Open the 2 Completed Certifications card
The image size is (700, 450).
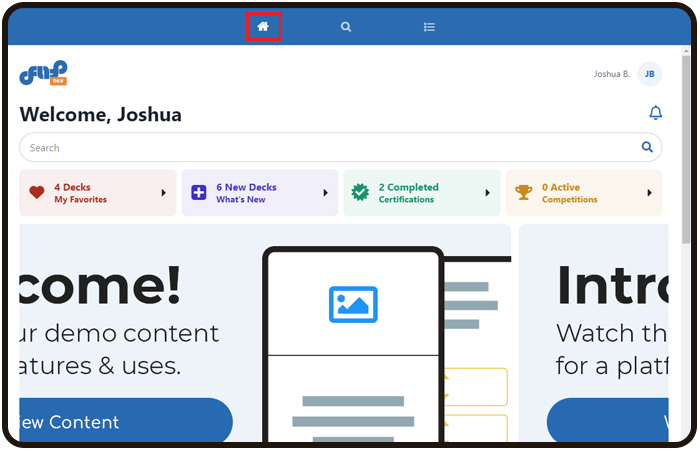point(422,193)
